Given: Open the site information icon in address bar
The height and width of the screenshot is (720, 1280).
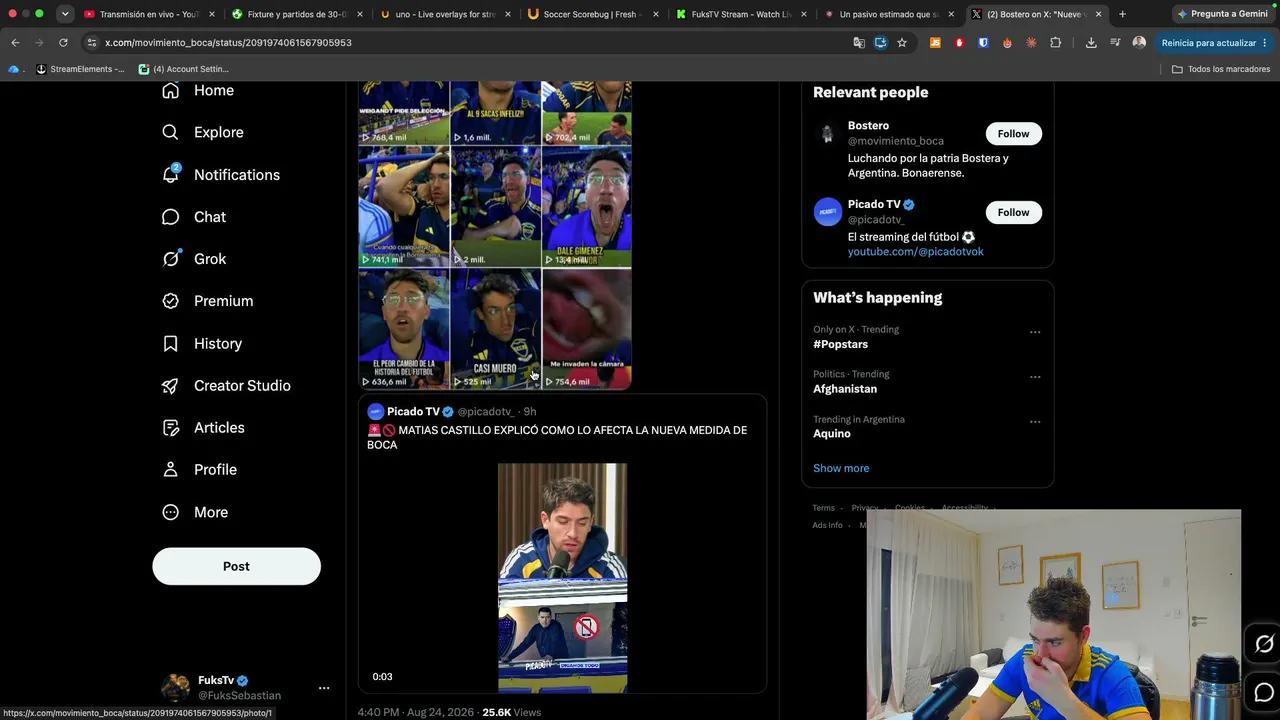Looking at the screenshot, I should pyautogui.click(x=92, y=43).
